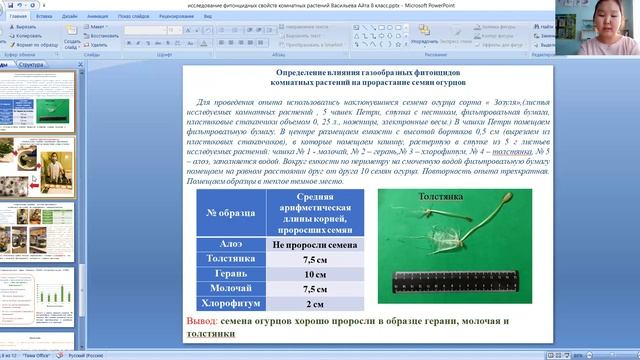Open the Вид ribbon tab

207,16
